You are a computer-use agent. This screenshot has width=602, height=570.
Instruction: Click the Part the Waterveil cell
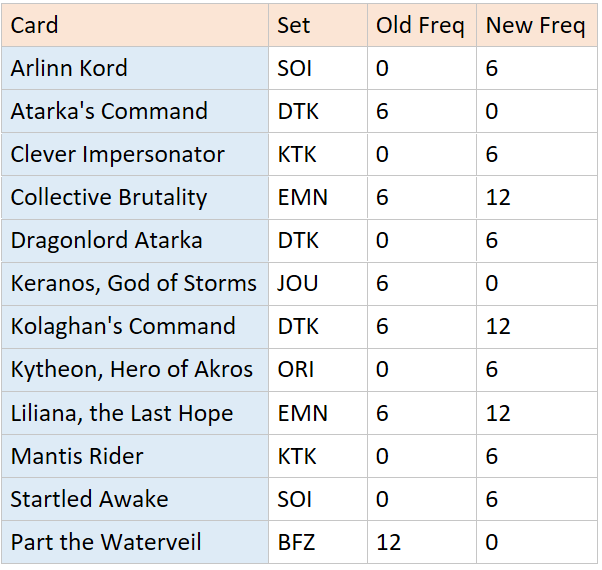[135, 542]
